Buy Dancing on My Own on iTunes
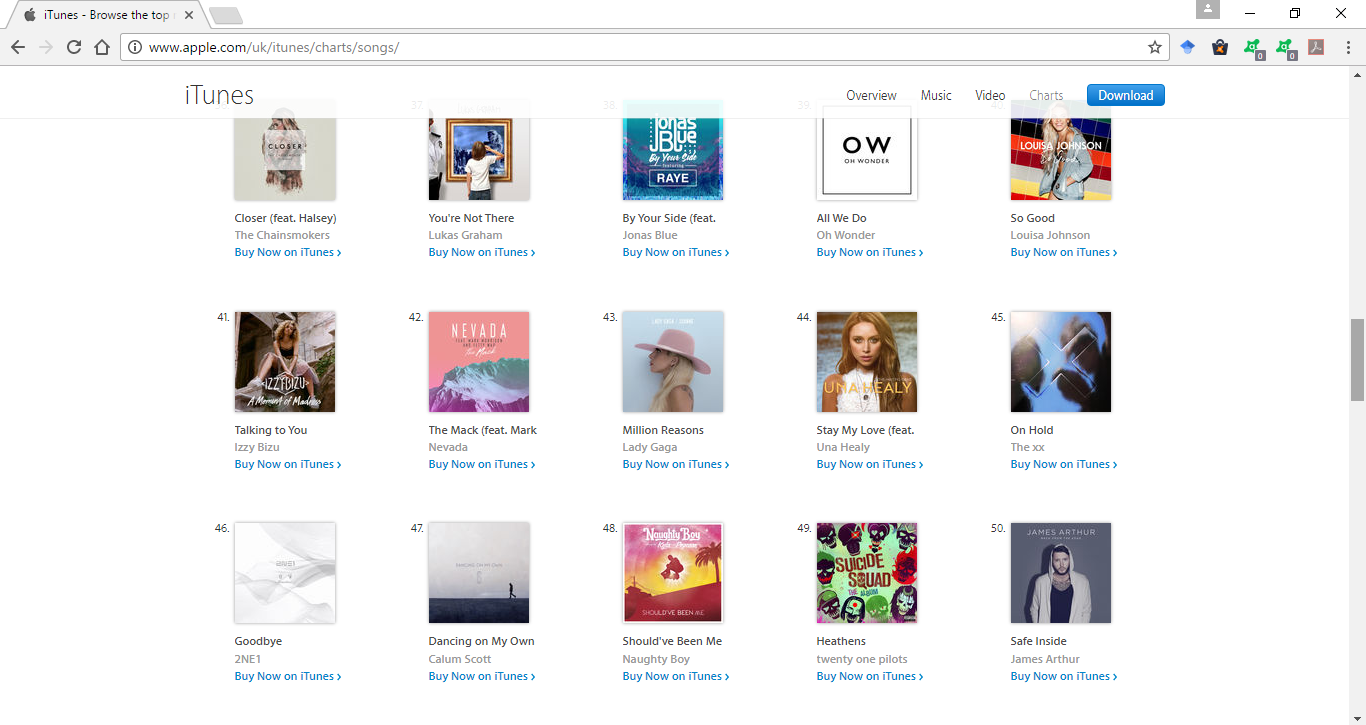The width and height of the screenshot is (1366, 725). click(482, 676)
